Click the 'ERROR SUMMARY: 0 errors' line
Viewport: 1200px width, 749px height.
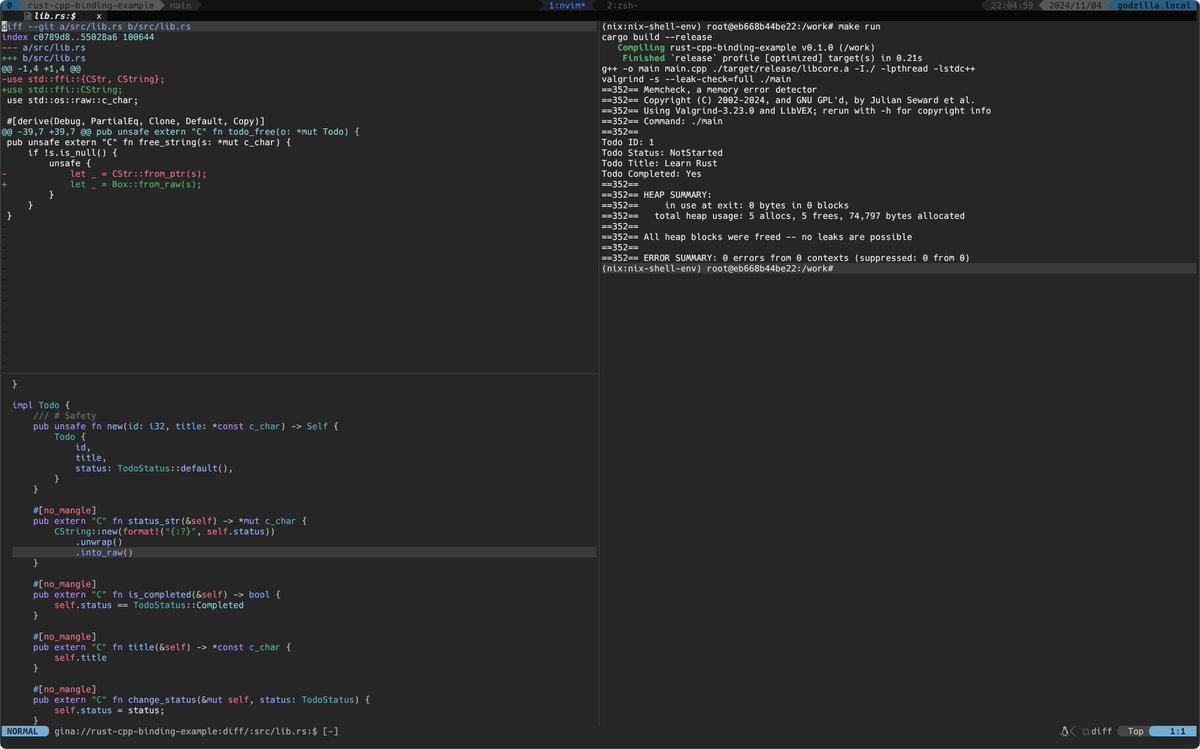click(786, 258)
